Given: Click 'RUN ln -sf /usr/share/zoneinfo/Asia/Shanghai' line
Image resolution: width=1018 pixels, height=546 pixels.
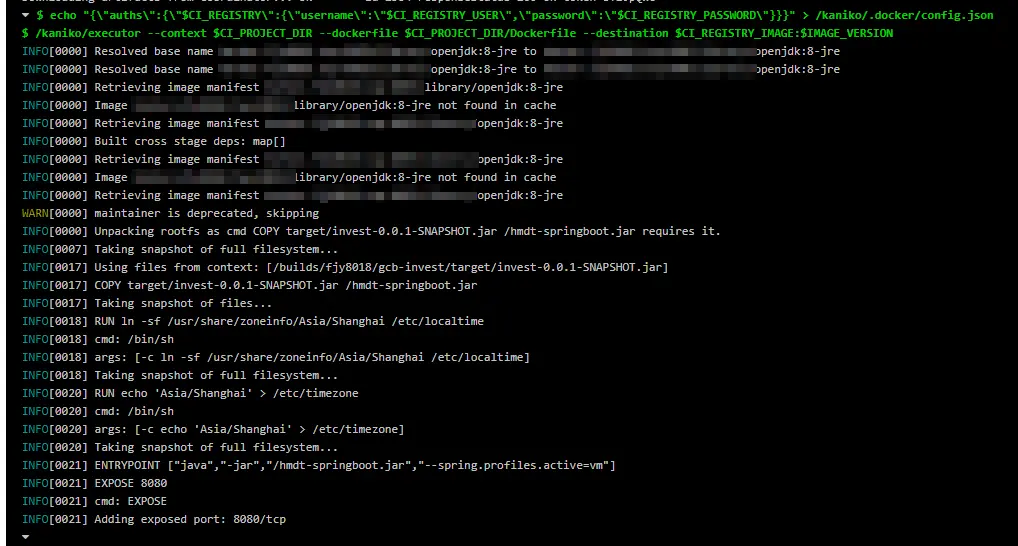Looking at the screenshot, I should pos(253,321).
